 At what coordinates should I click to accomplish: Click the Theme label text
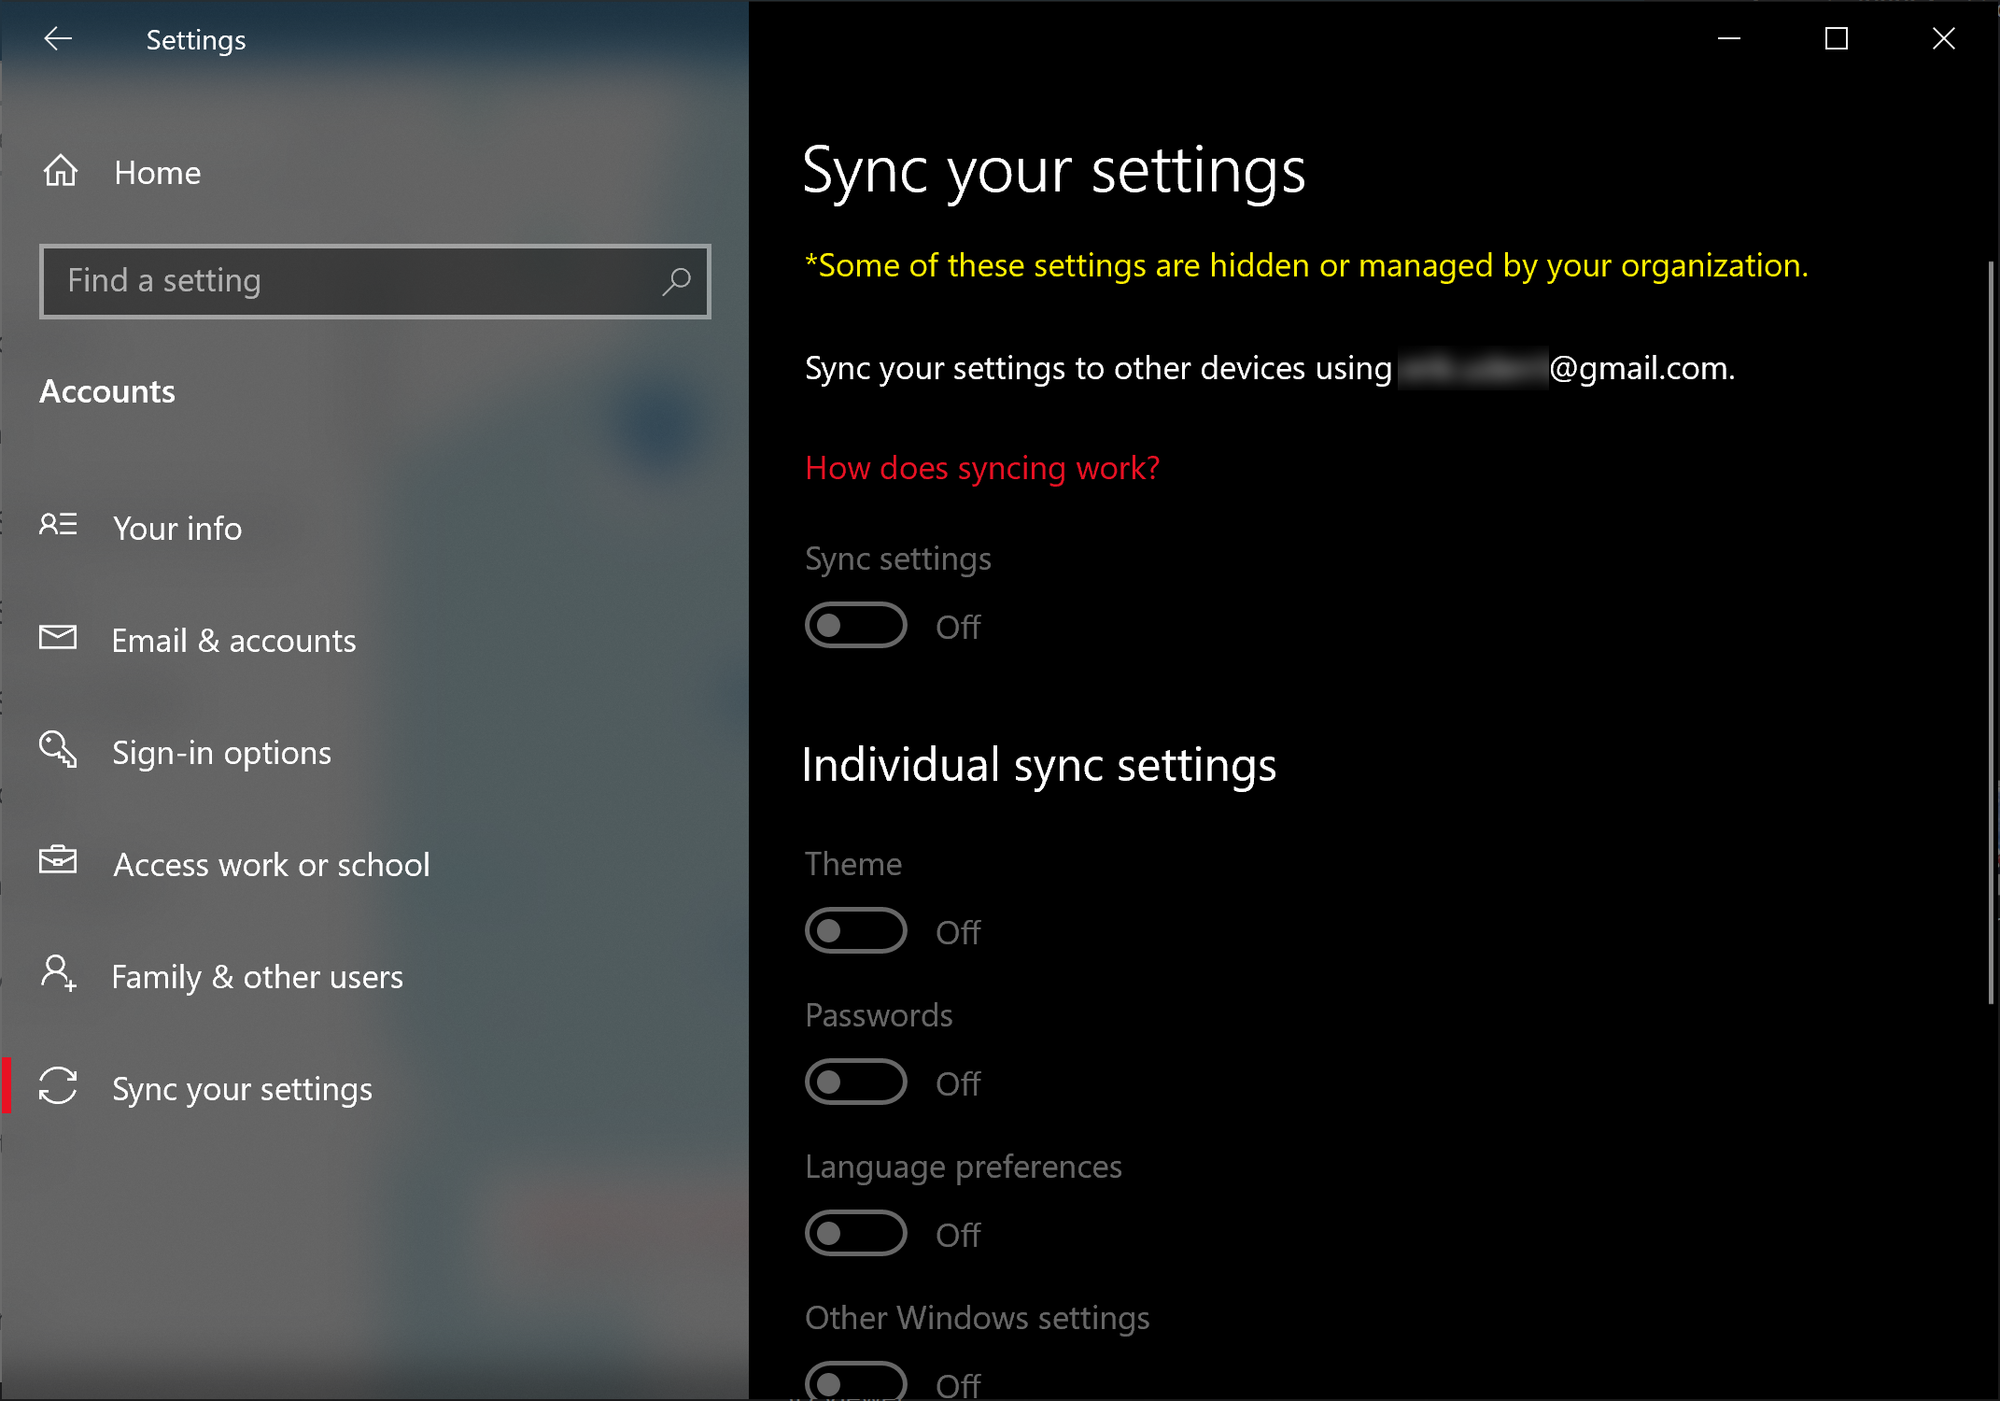[x=853, y=864]
